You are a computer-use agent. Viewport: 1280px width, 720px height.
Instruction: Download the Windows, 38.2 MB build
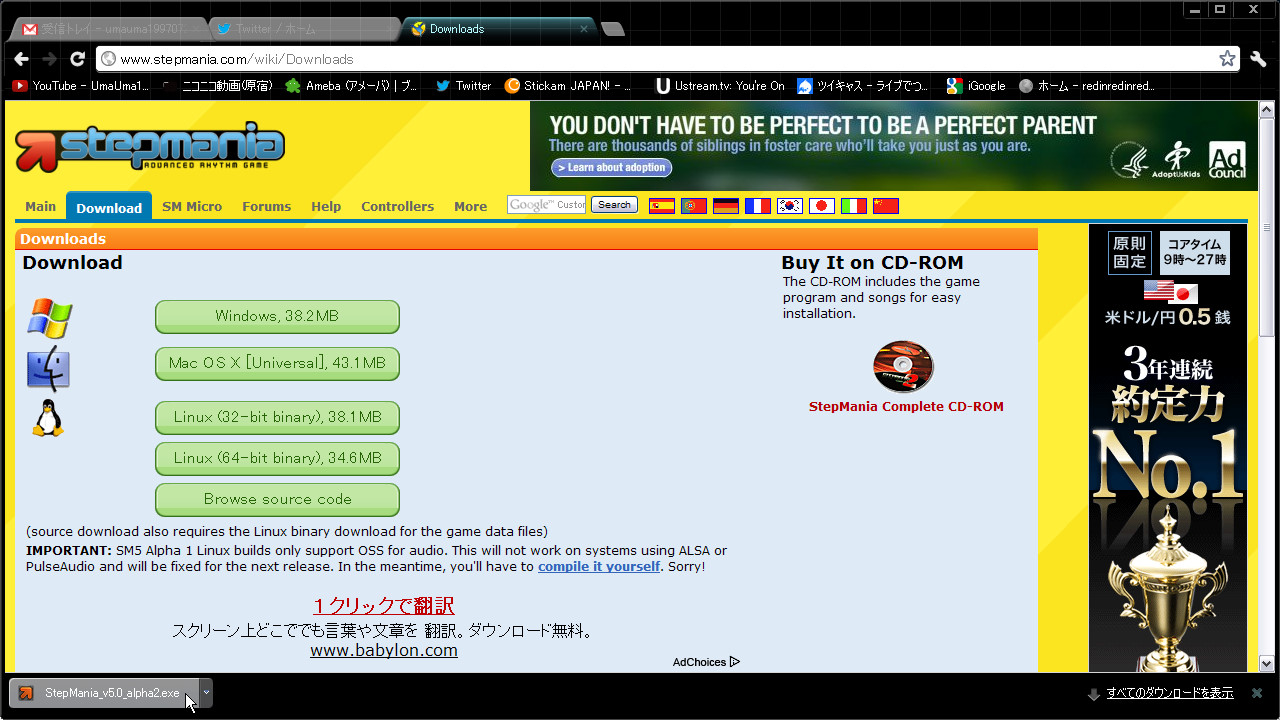[277, 316]
